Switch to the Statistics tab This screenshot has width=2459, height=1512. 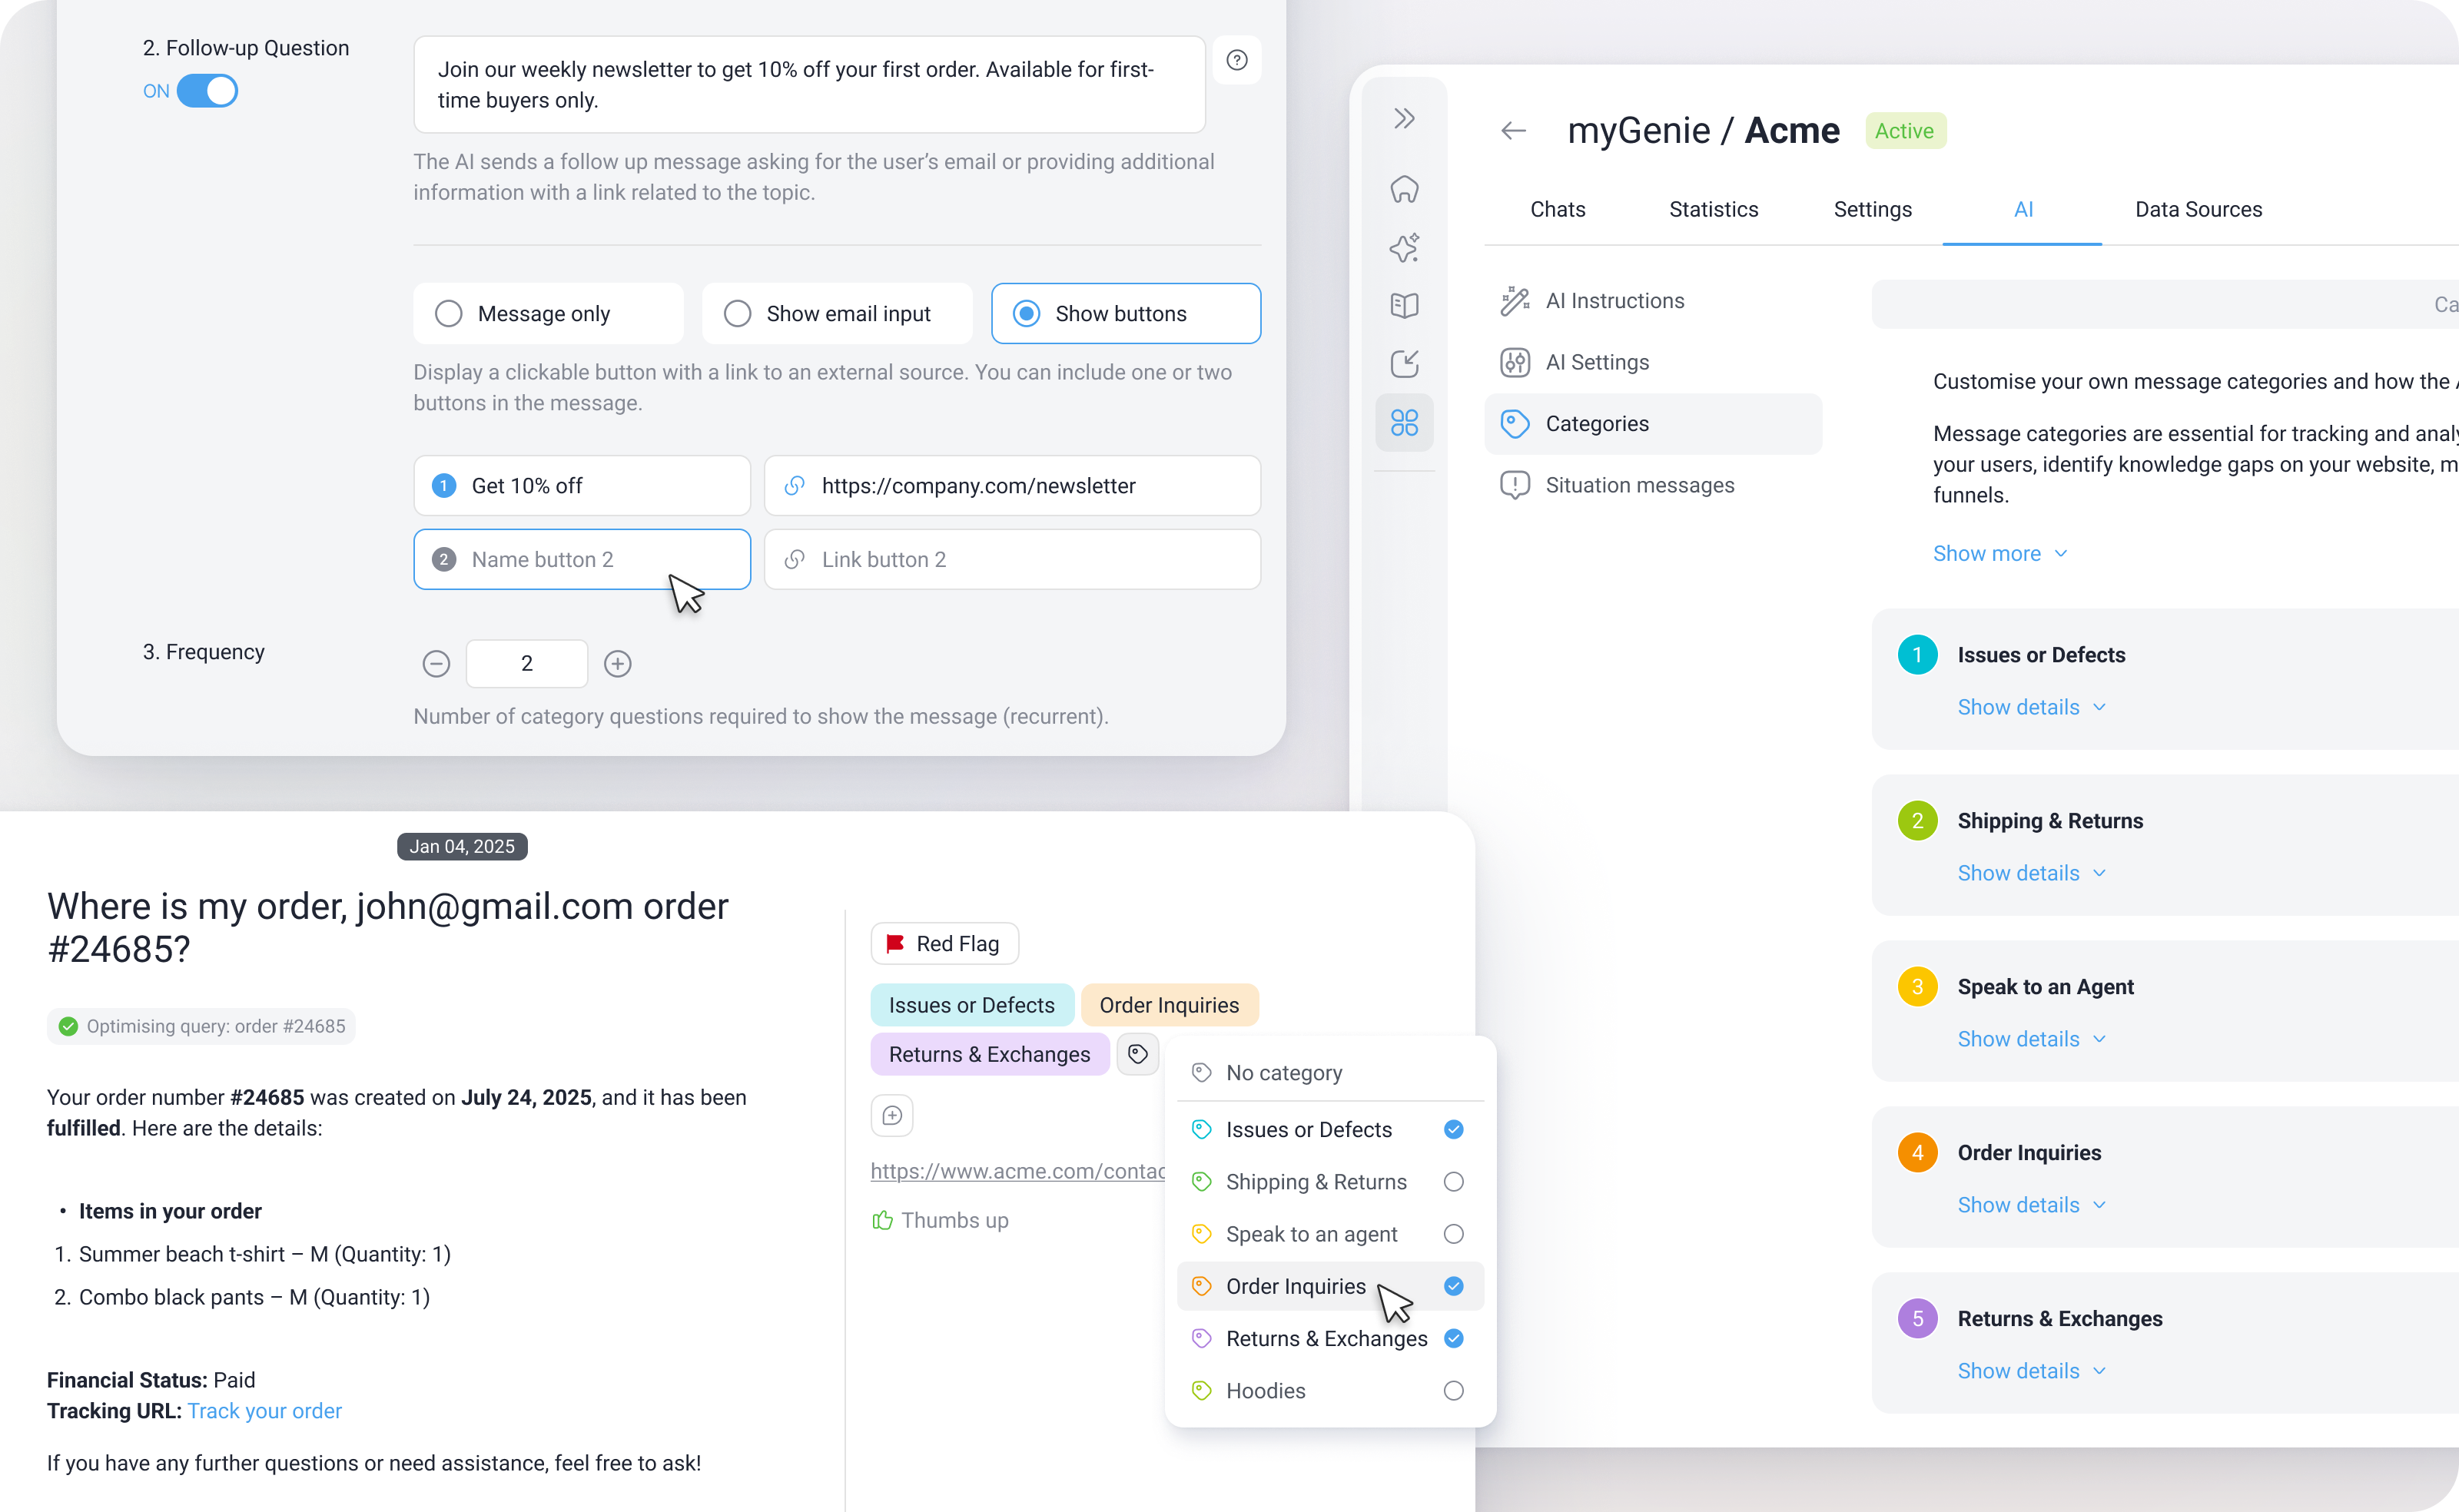point(1713,210)
